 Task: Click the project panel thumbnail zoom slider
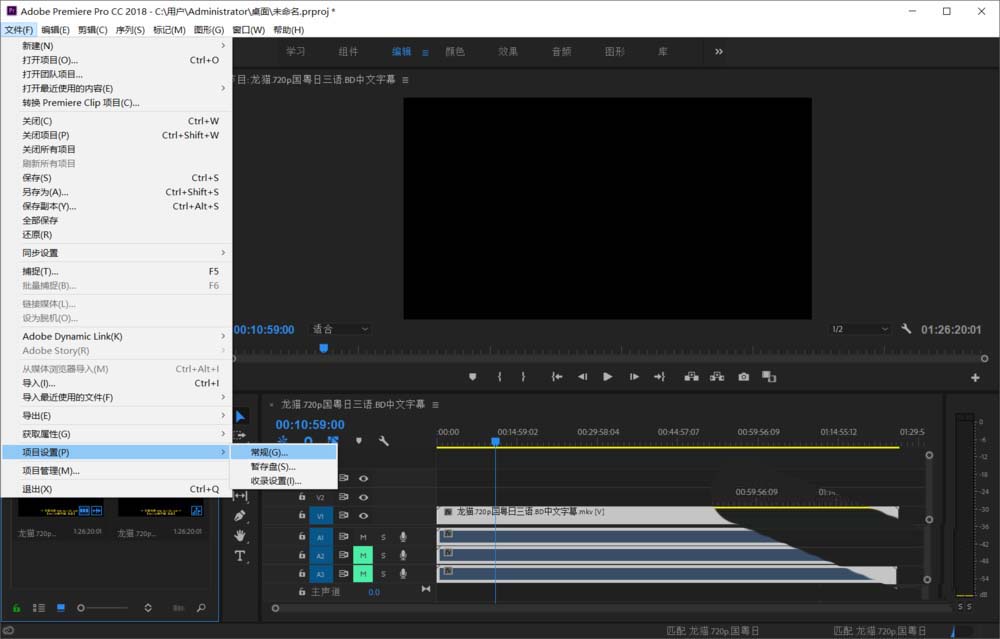click(x=82, y=607)
